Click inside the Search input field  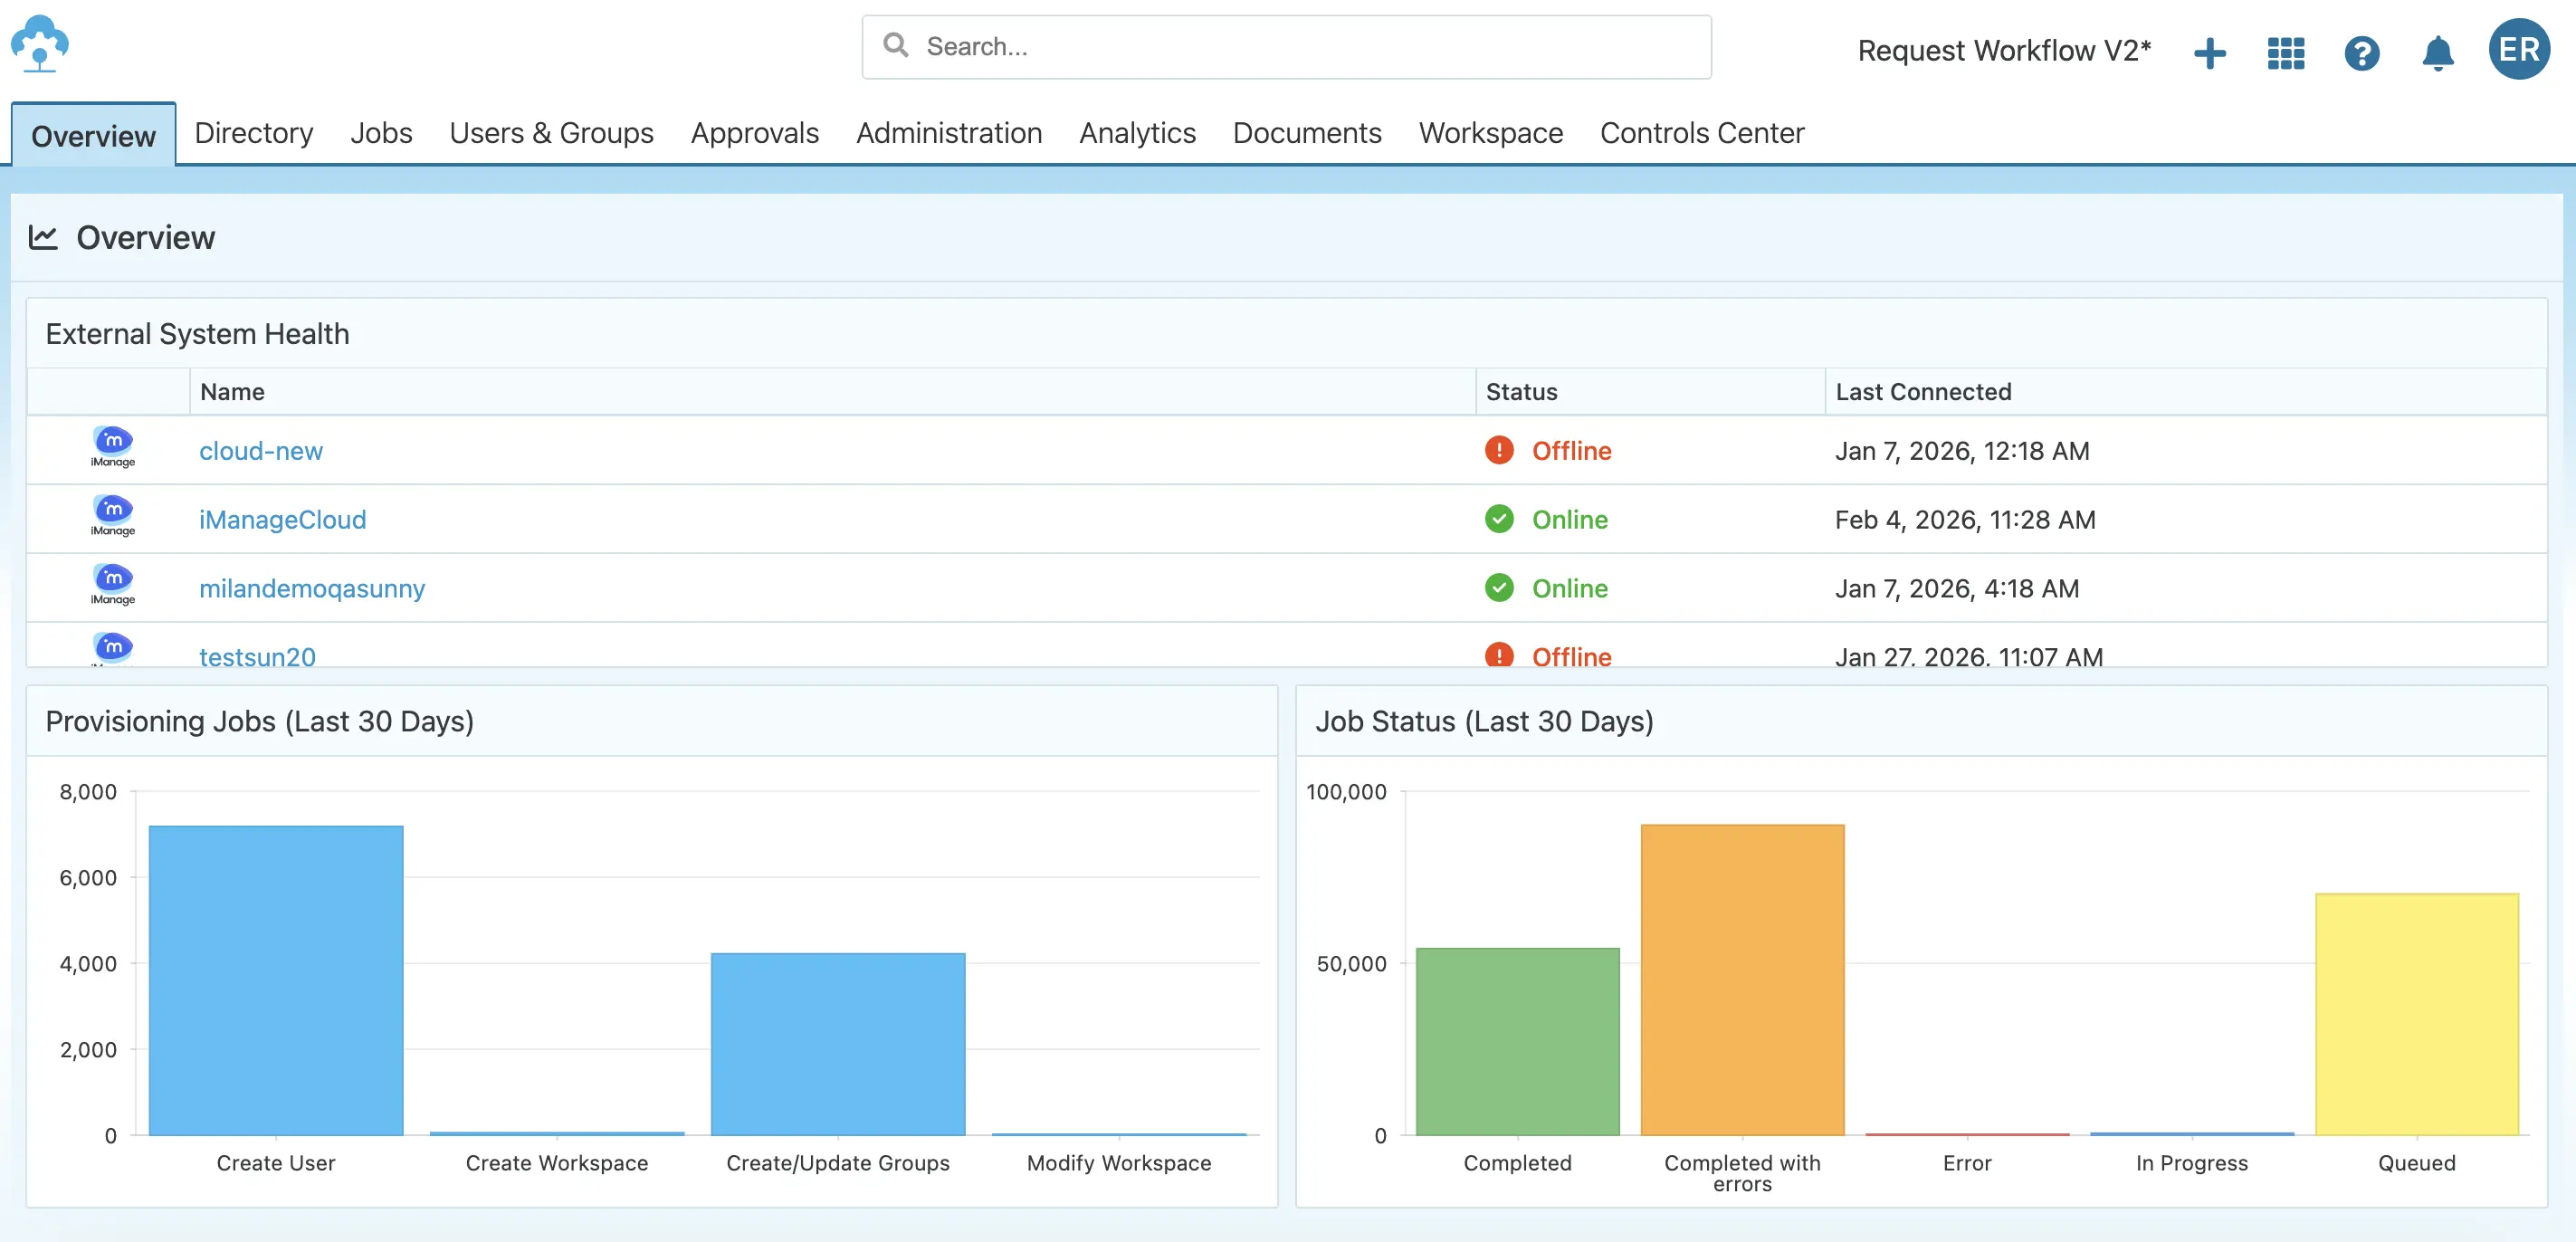tap(1200, 46)
